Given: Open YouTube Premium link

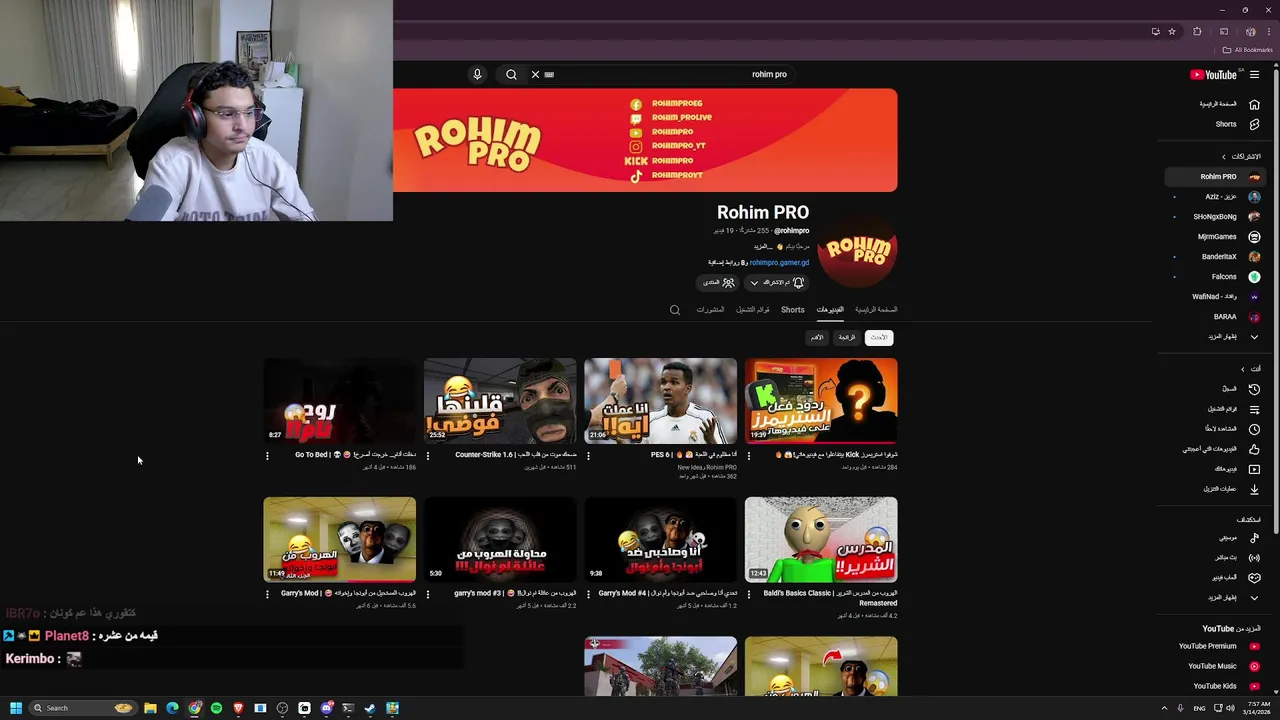Looking at the screenshot, I should coord(1217,646).
